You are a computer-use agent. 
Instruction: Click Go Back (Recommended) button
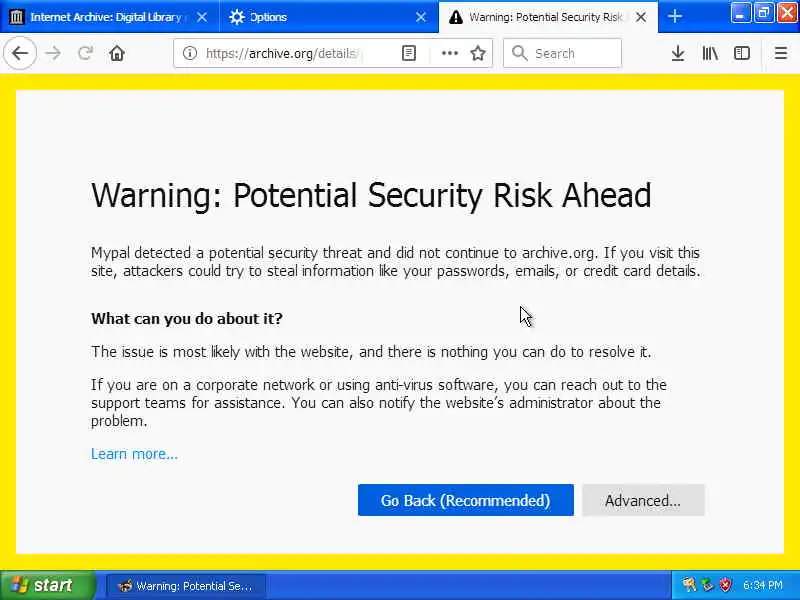(x=465, y=501)
